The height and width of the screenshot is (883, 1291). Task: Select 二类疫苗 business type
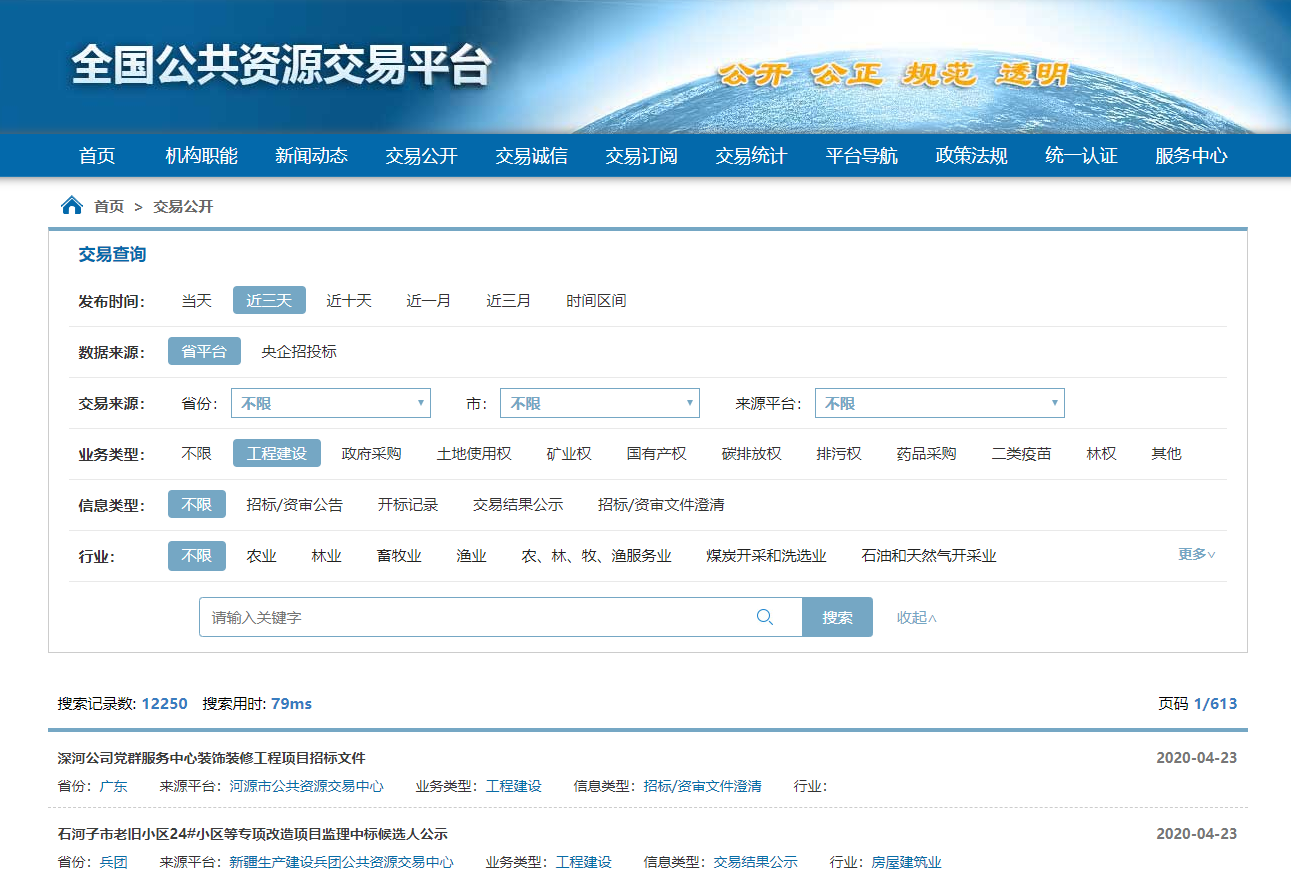1022,454
